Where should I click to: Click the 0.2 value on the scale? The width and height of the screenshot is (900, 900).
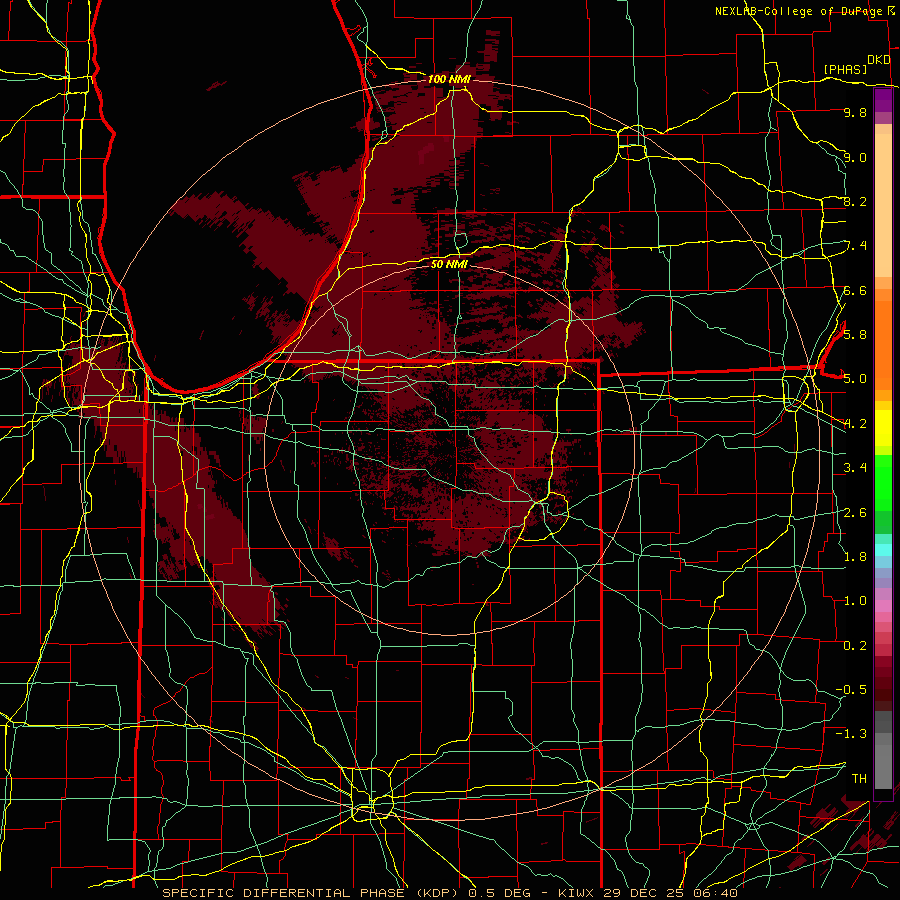855,645
